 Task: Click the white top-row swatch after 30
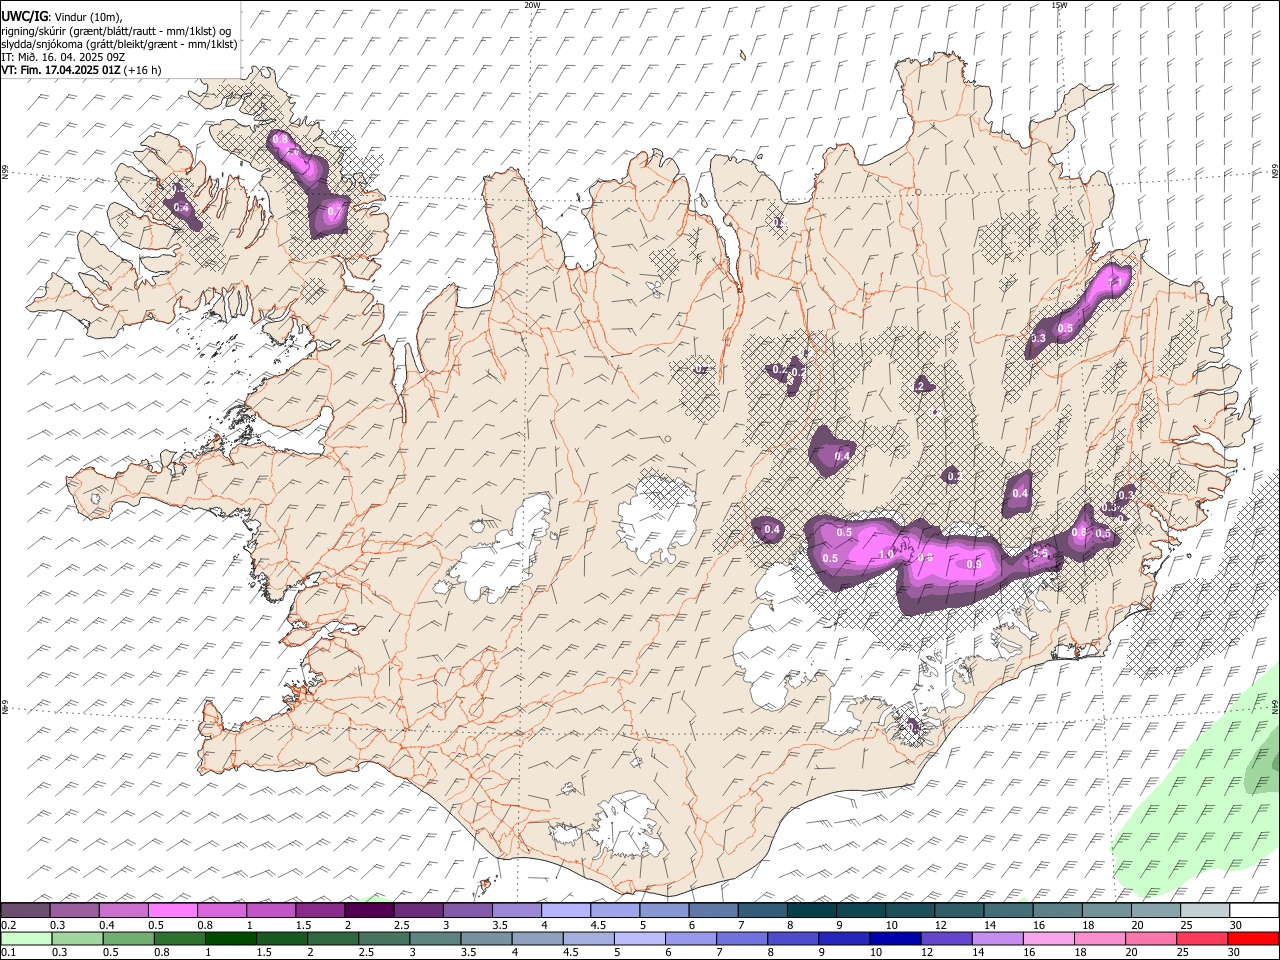coord(1254,910)
